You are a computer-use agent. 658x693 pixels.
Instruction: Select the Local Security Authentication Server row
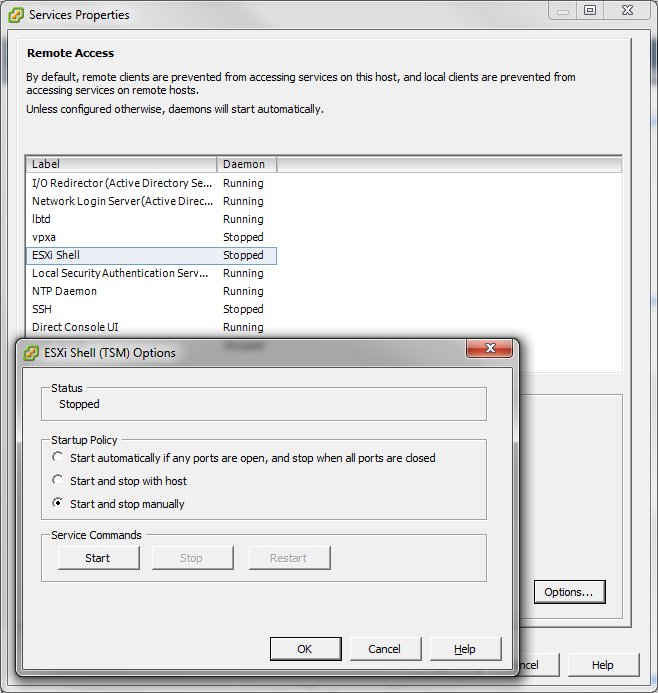152,274
